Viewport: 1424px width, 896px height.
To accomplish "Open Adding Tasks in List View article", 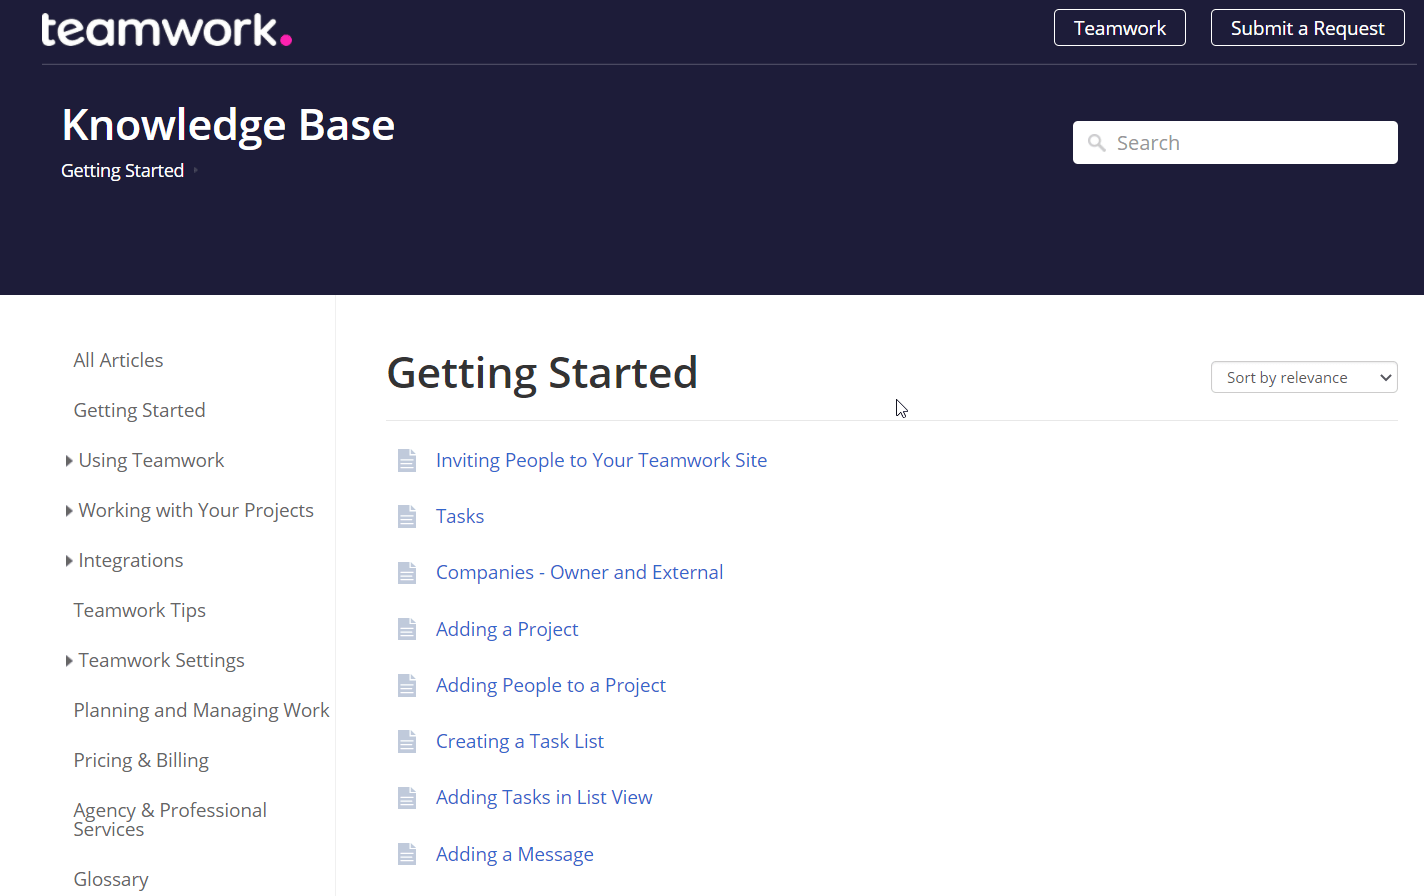I will [x=544, y=797].
